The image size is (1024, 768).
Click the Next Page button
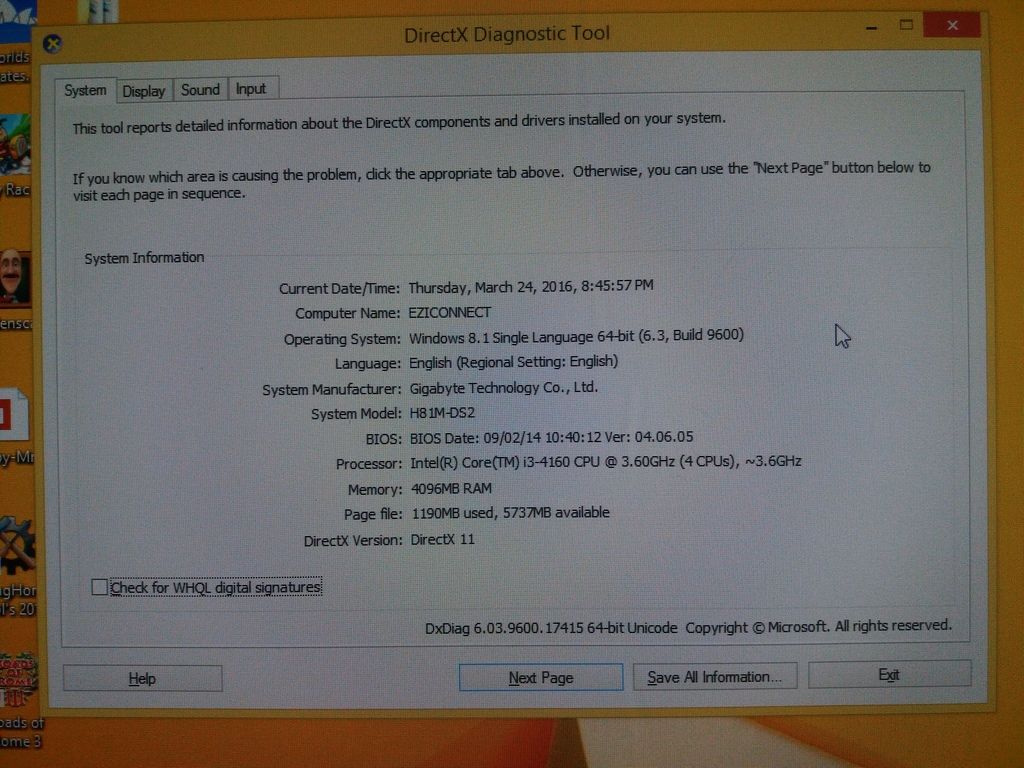pyautogui.click(x=541, y=678)
